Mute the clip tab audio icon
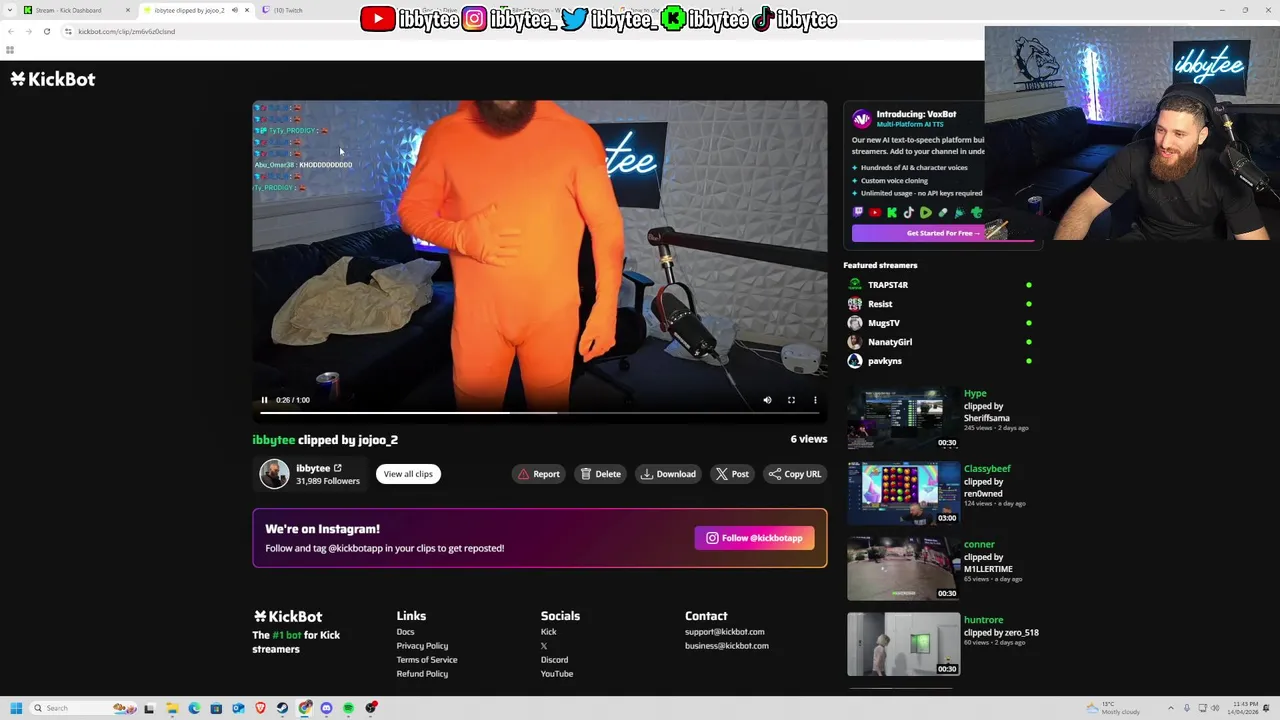The width and height of the screenshot is (1280, 720). [235, 10]
